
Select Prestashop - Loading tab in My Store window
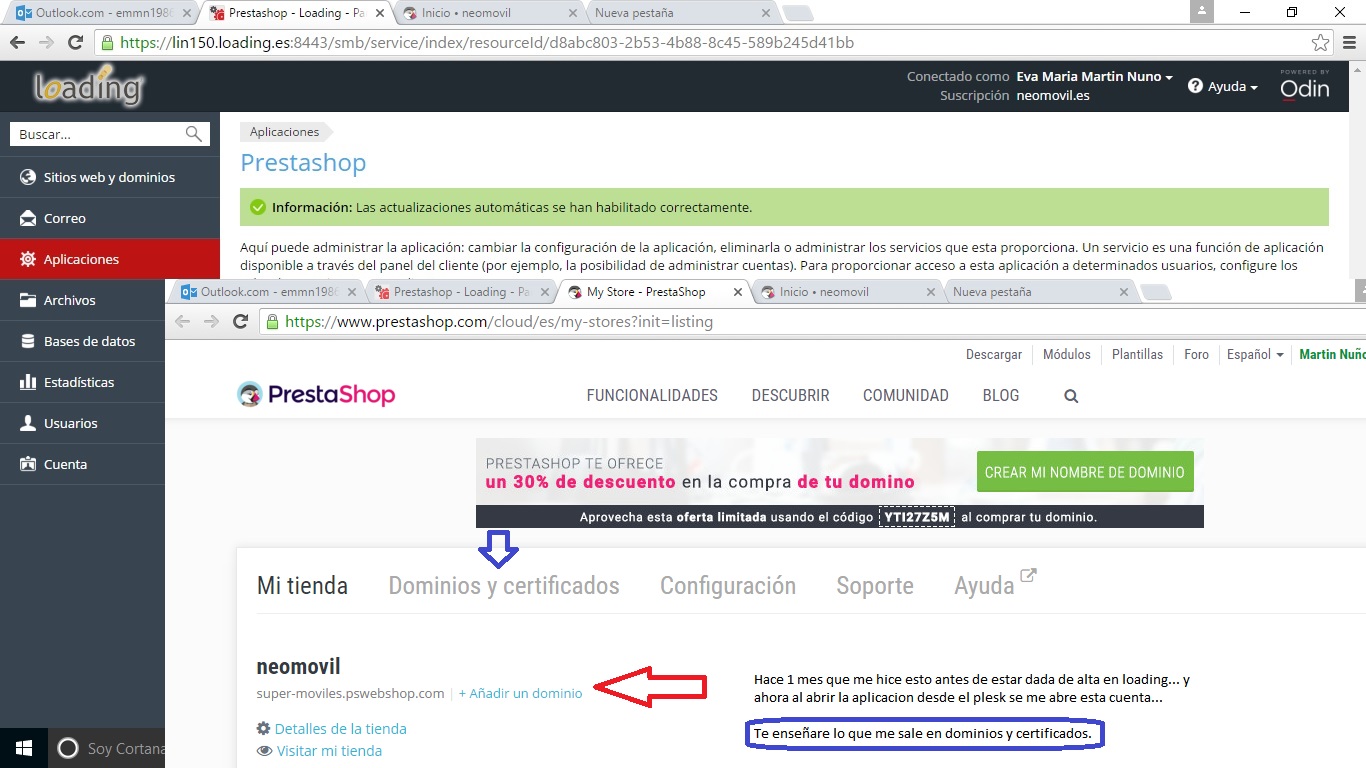(460, 292)
